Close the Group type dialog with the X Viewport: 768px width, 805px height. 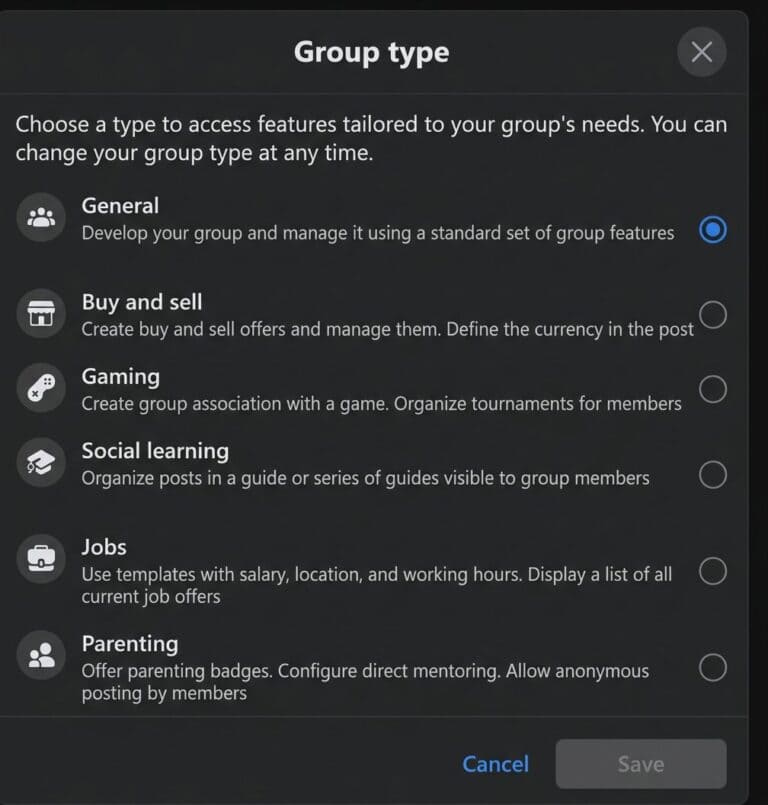click(x=701, y=52)
